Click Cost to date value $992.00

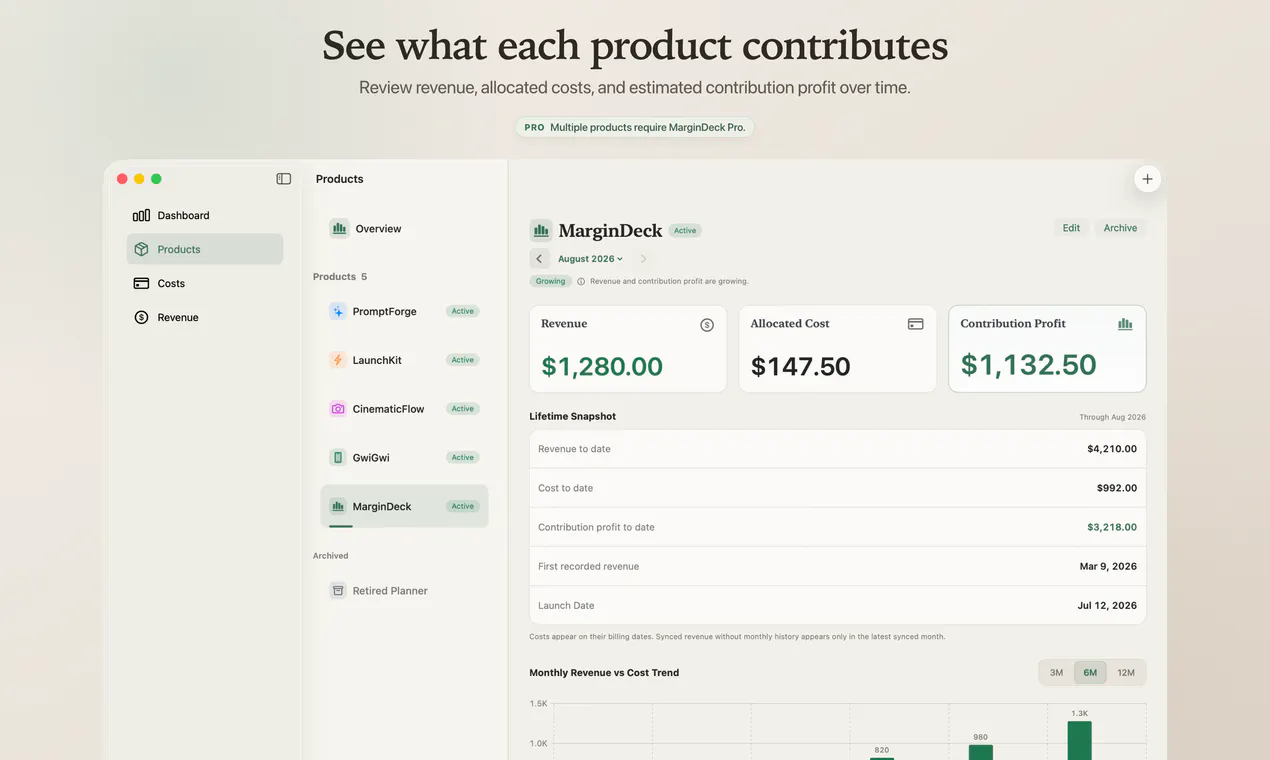[1117, 488]
